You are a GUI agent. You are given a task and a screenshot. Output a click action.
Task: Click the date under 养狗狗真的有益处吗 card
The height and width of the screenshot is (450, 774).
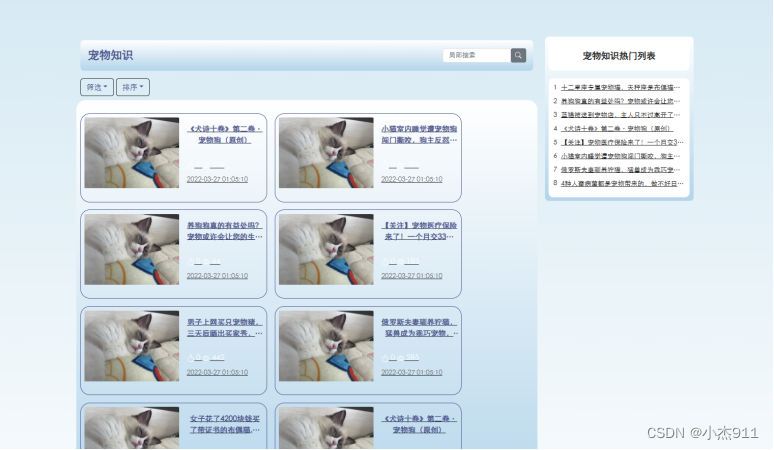(x=217, y=276)
